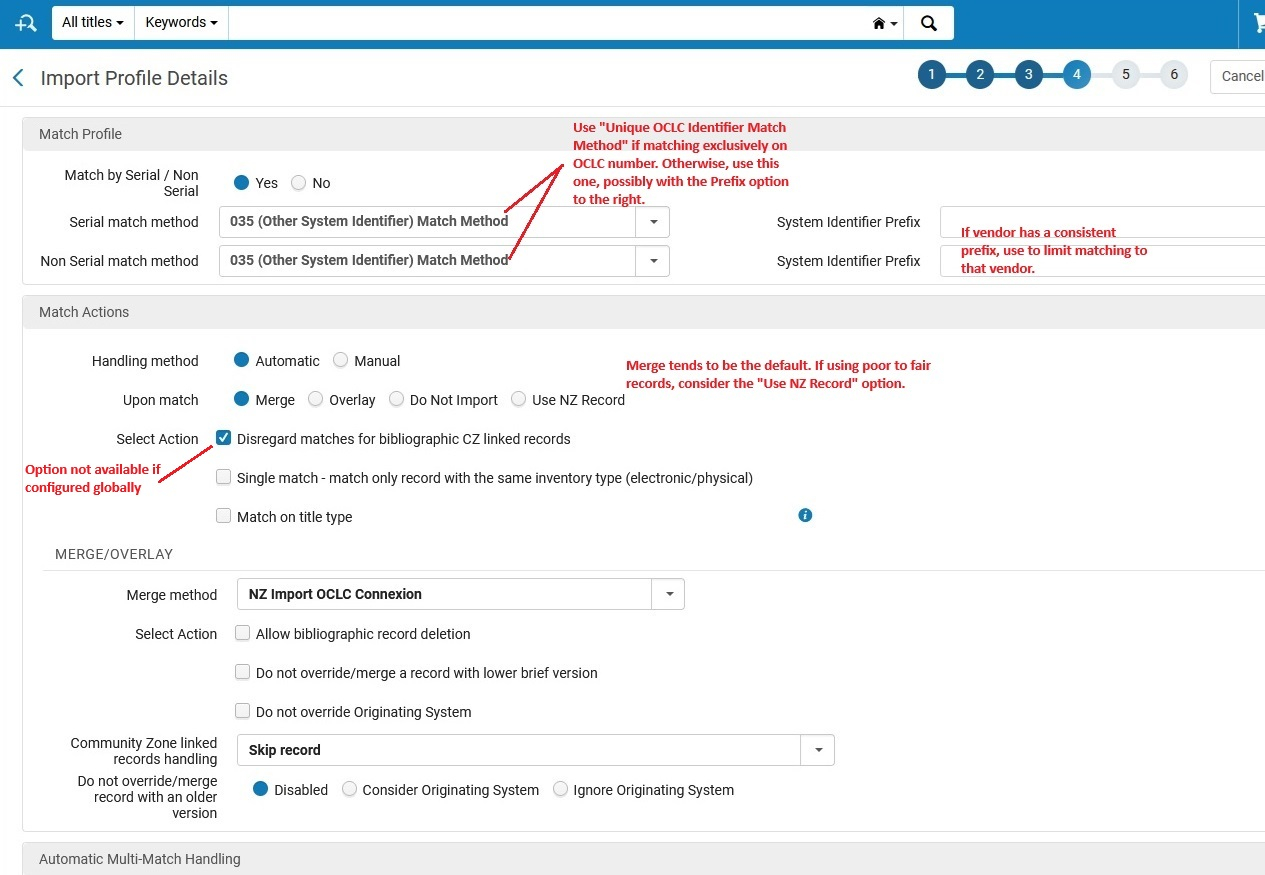Select Manual handling method

341,361
